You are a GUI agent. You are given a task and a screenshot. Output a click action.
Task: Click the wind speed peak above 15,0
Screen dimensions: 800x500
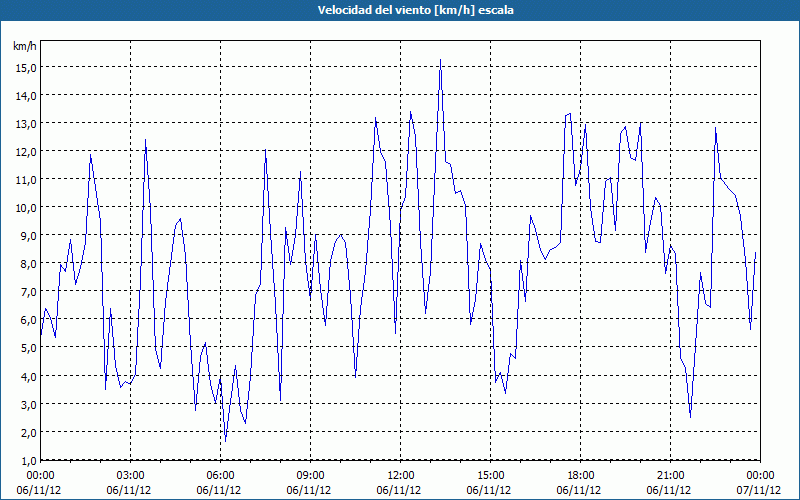tap(440, 60)
